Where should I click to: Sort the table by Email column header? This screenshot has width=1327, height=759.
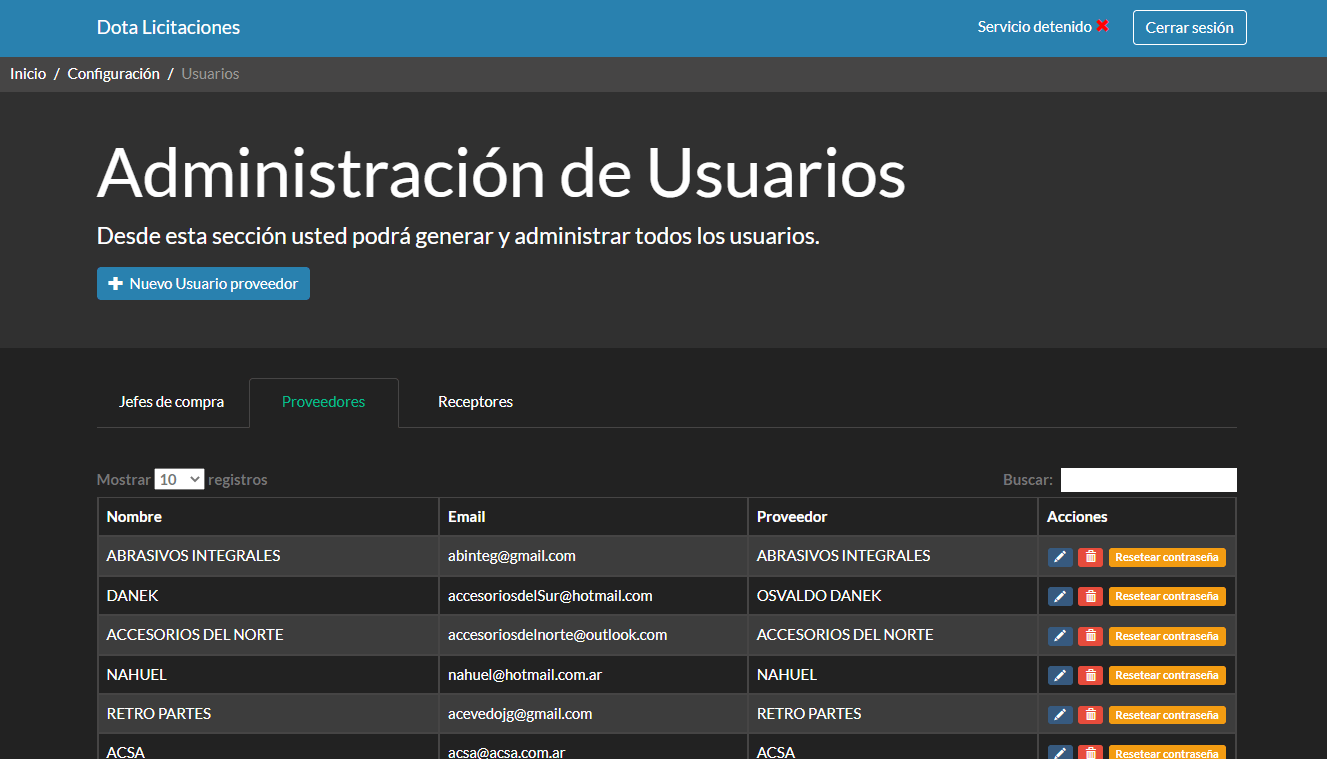click(467, 517)
